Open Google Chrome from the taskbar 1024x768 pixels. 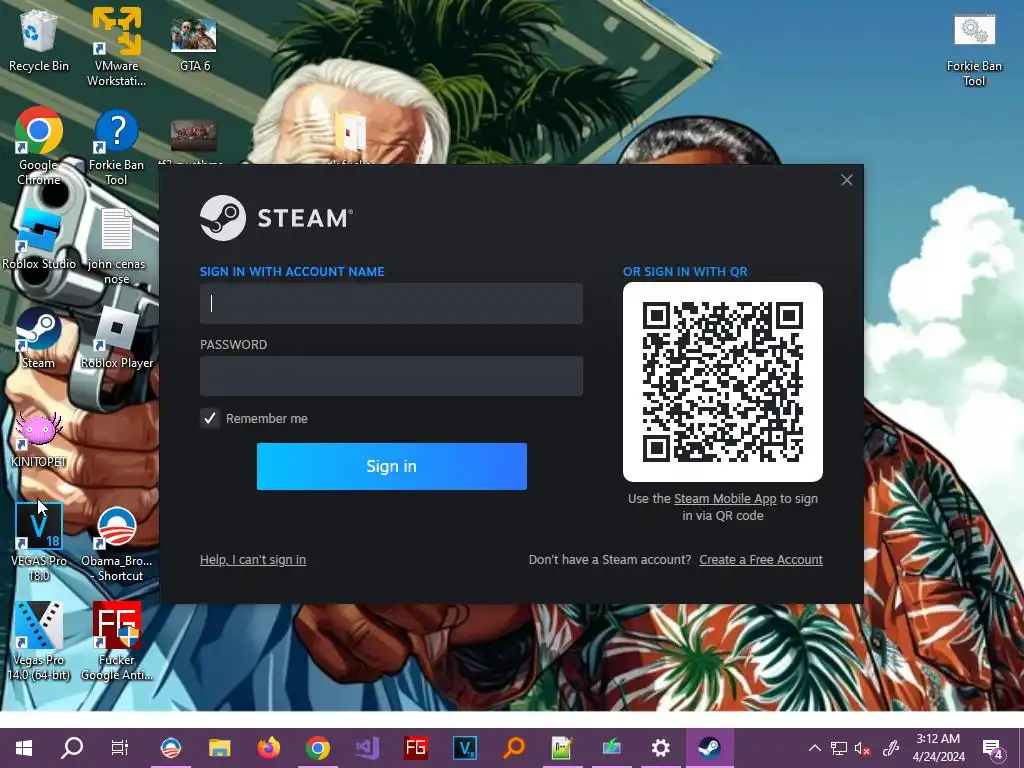[x=317, y=747]
